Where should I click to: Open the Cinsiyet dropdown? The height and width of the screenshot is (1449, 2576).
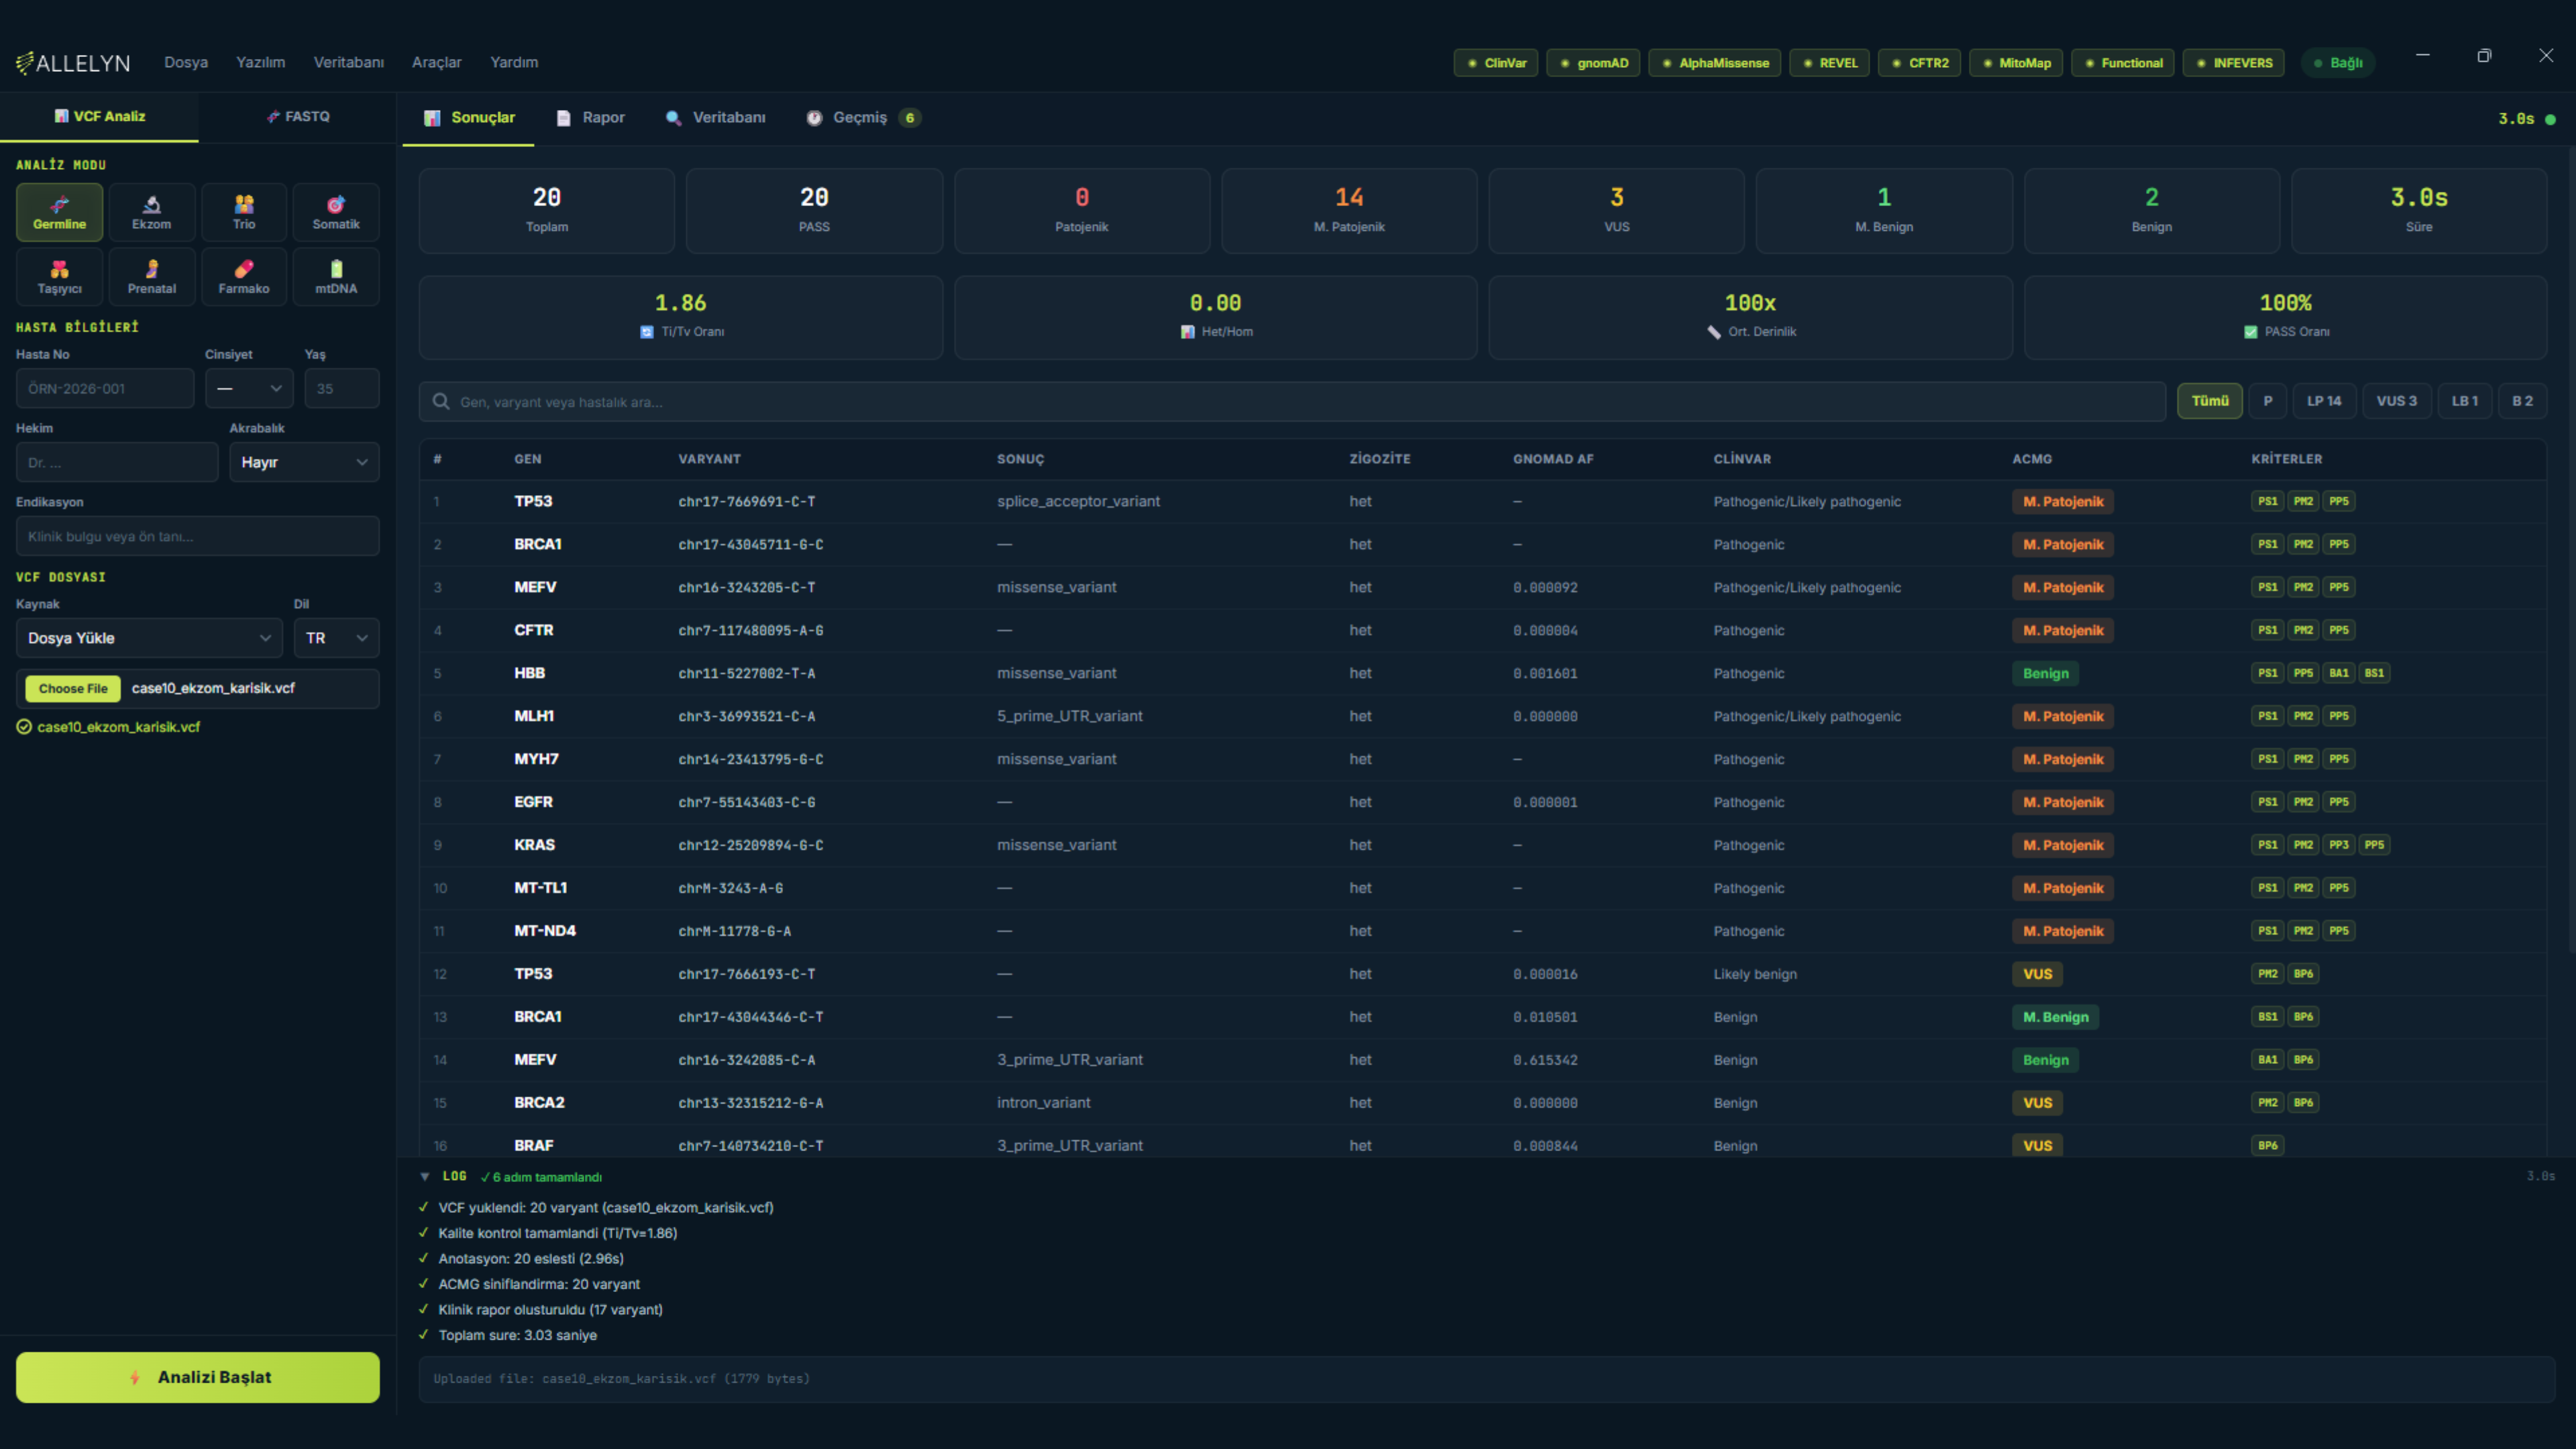tap(249, 388)
